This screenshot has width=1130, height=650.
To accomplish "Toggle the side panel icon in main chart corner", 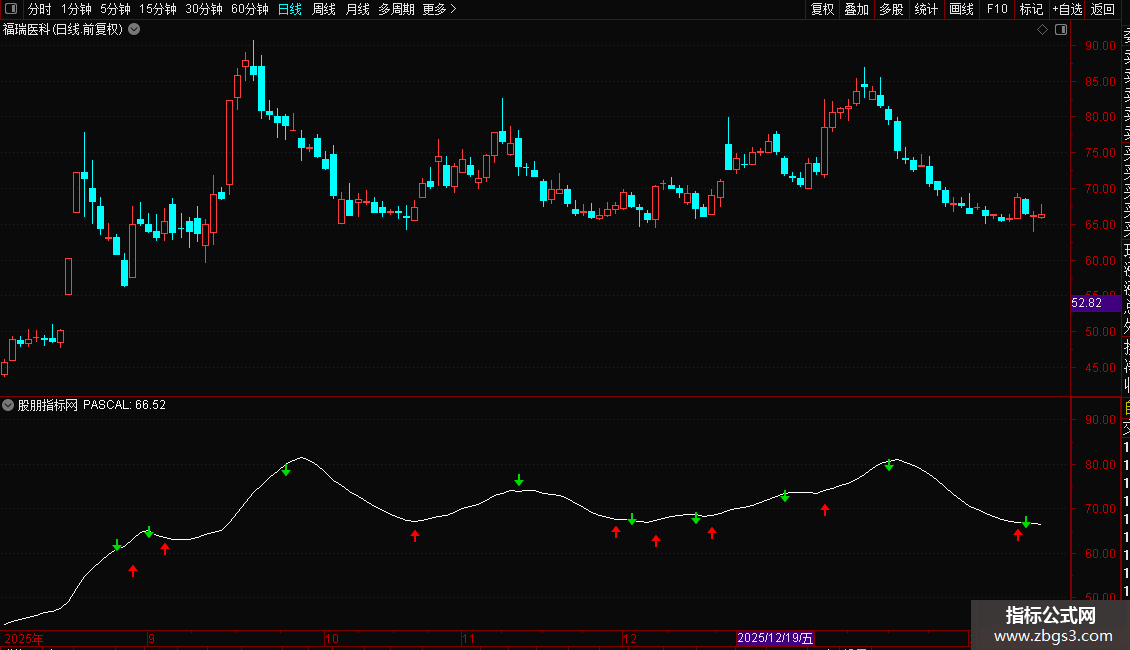I will point(1061,30).
